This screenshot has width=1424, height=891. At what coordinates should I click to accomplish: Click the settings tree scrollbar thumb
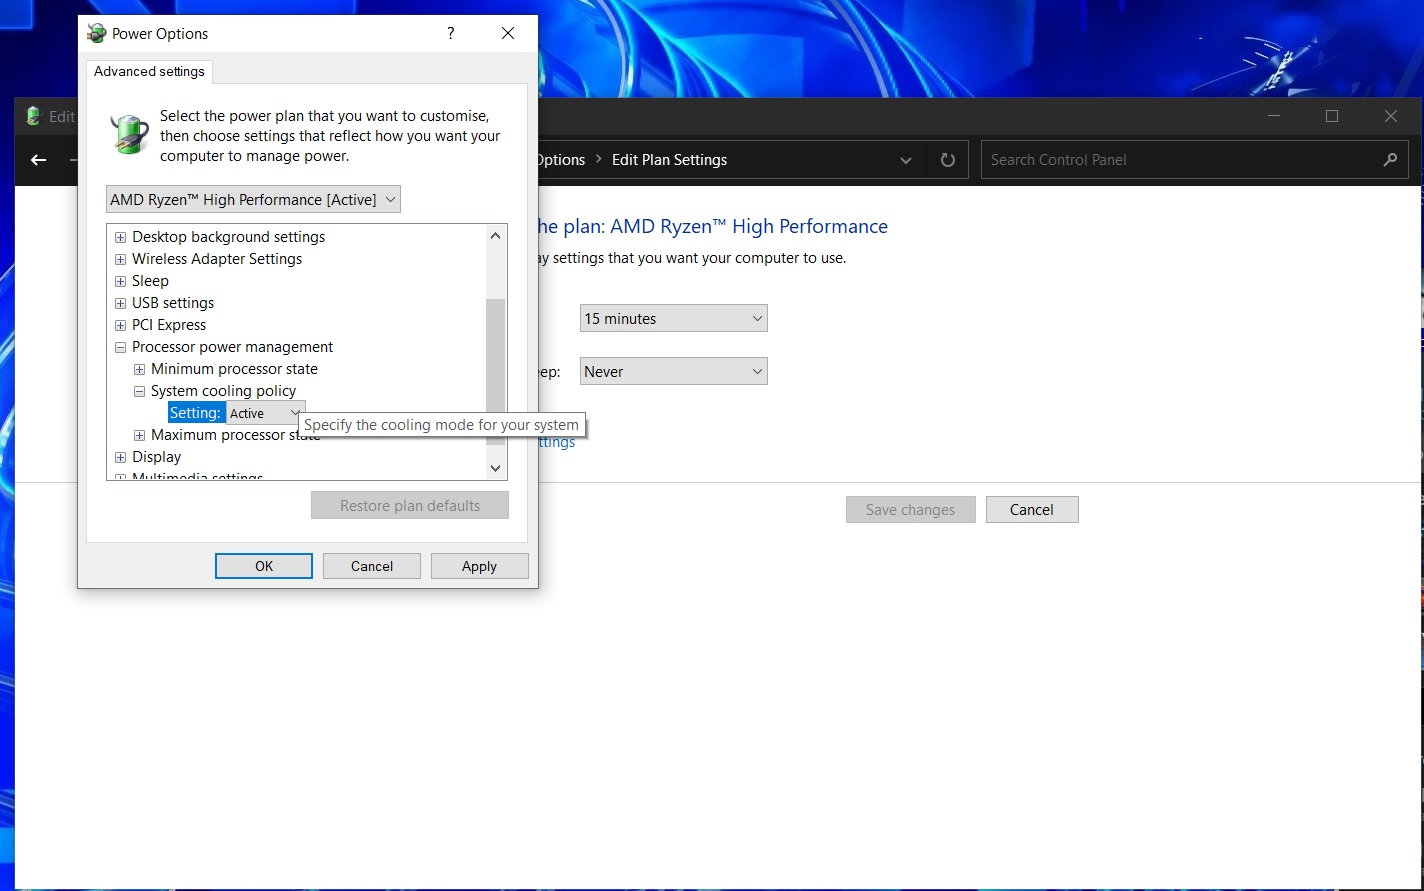coord(495,370)
